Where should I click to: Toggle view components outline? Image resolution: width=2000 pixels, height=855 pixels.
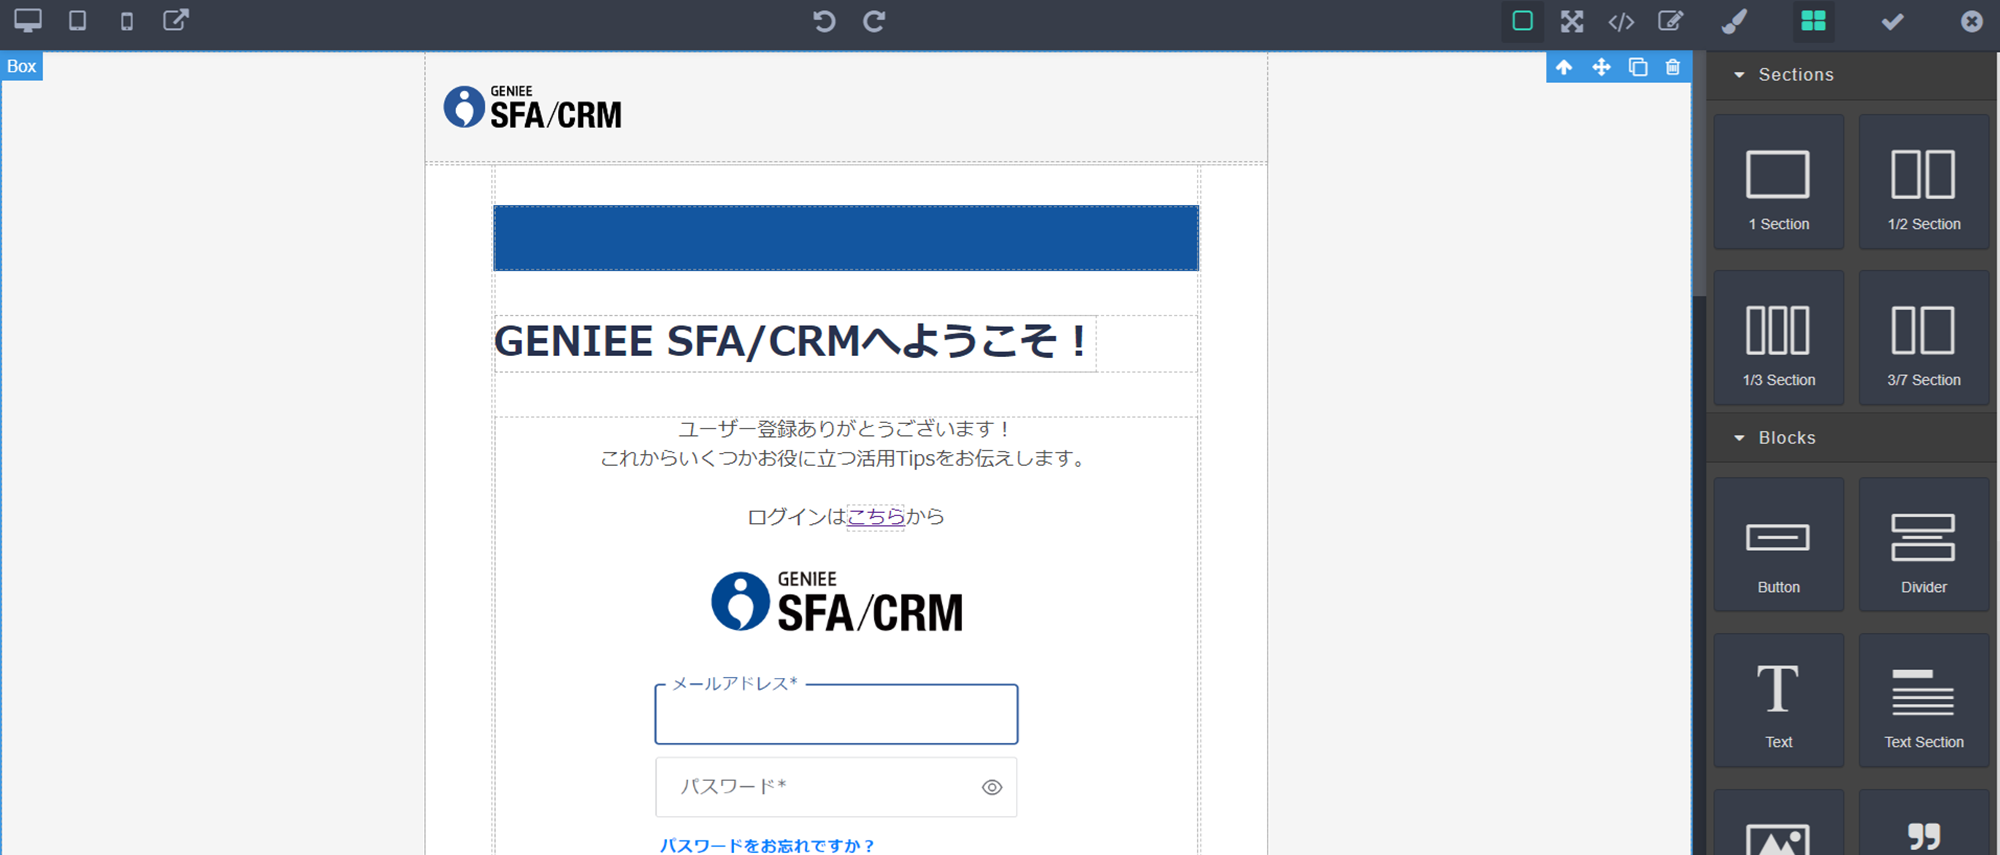[1523, 21]
